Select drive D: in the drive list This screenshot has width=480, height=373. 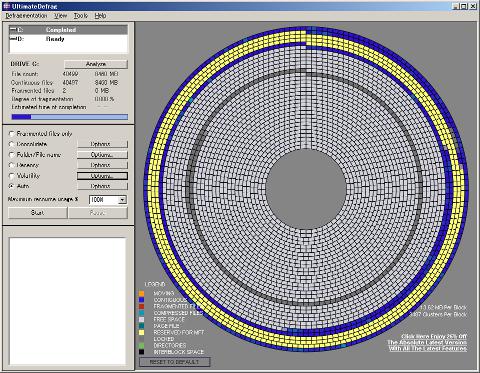(68, 39)
